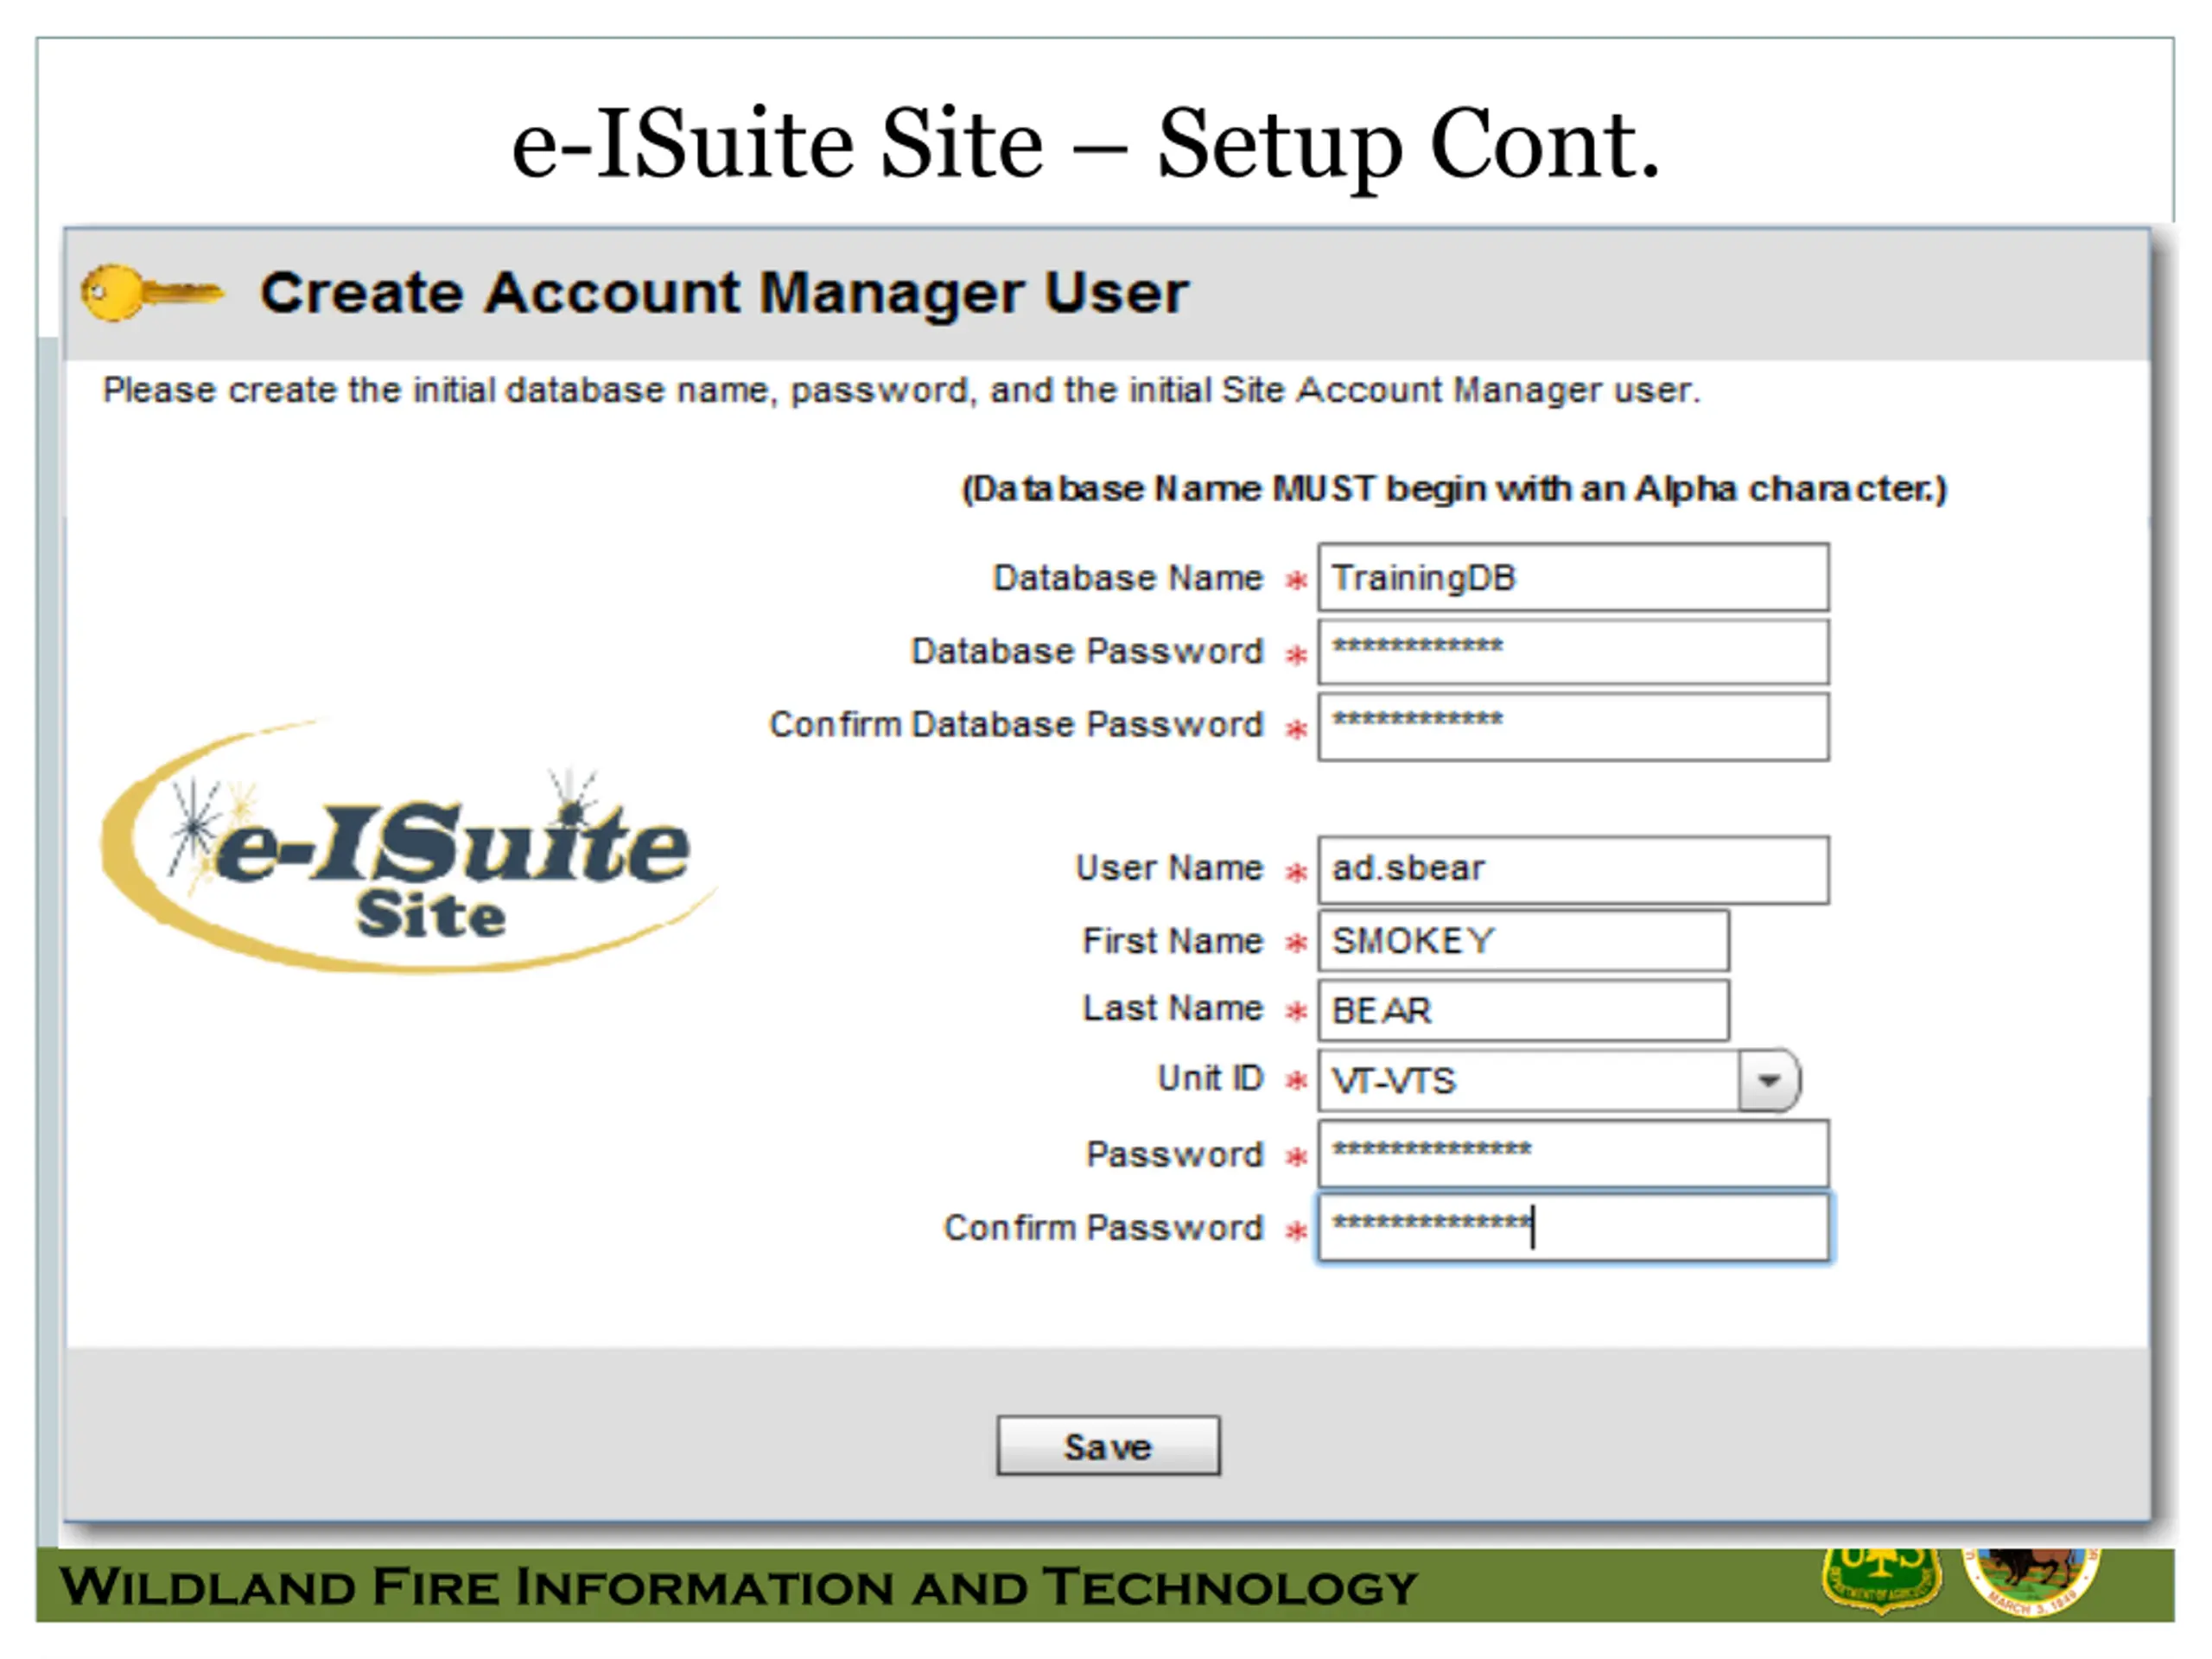Focus the First Name field with SMOKEY
This screenshot has height=1659, width=2212.
1523,940
